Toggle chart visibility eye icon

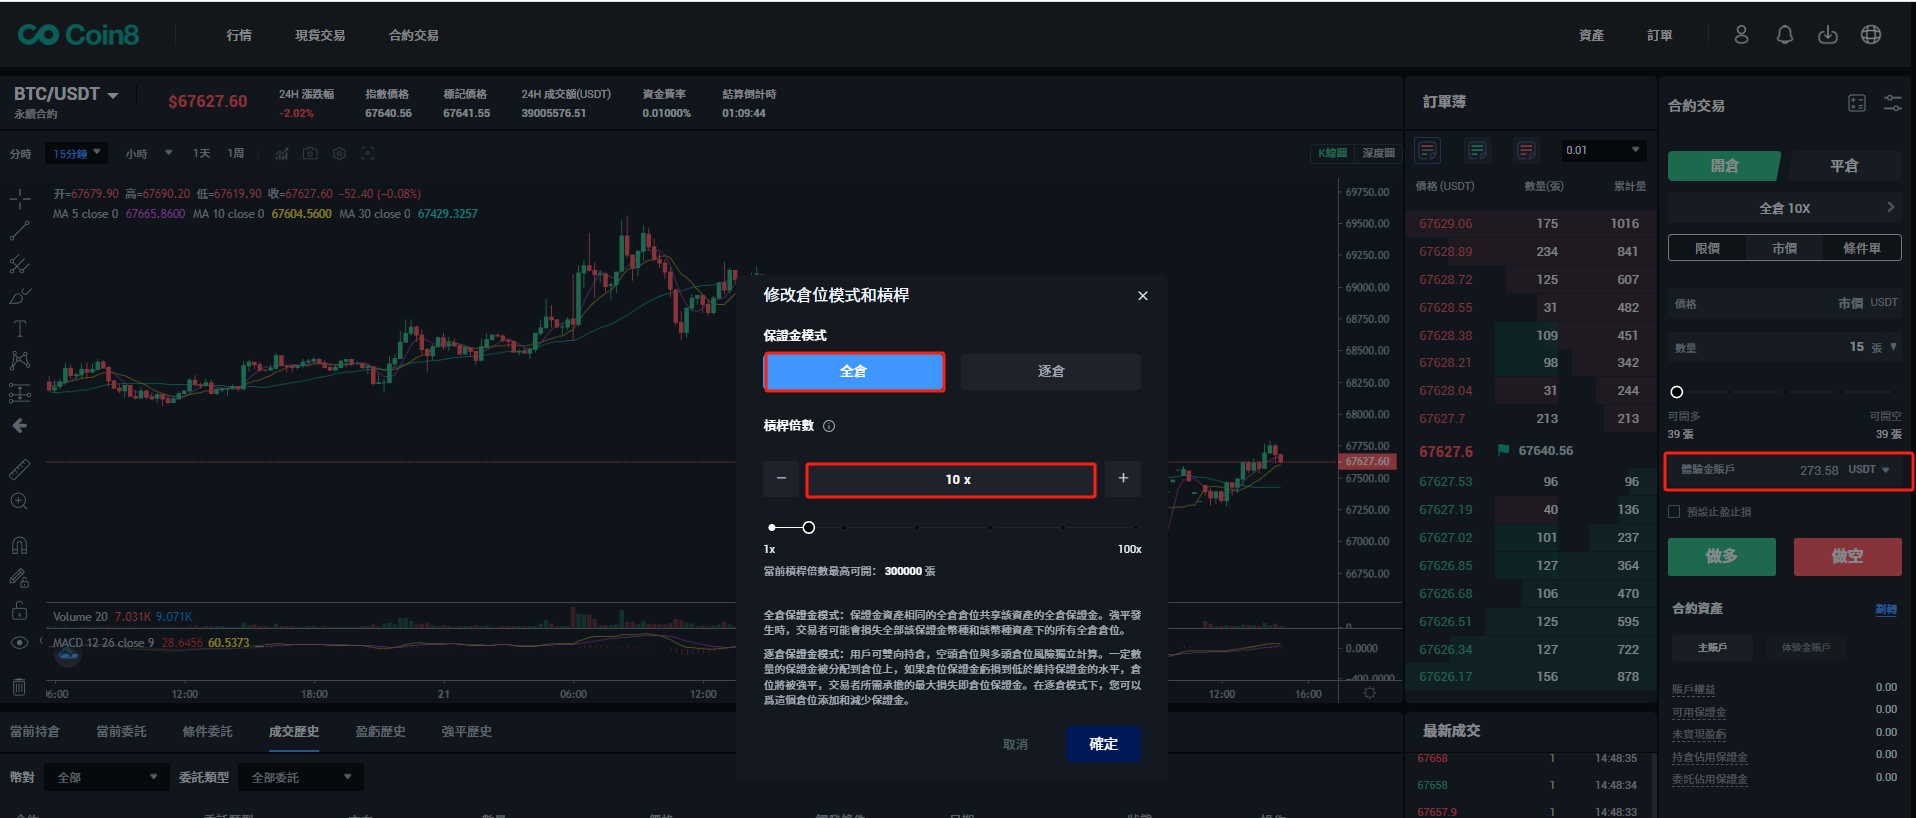point(19,643)
